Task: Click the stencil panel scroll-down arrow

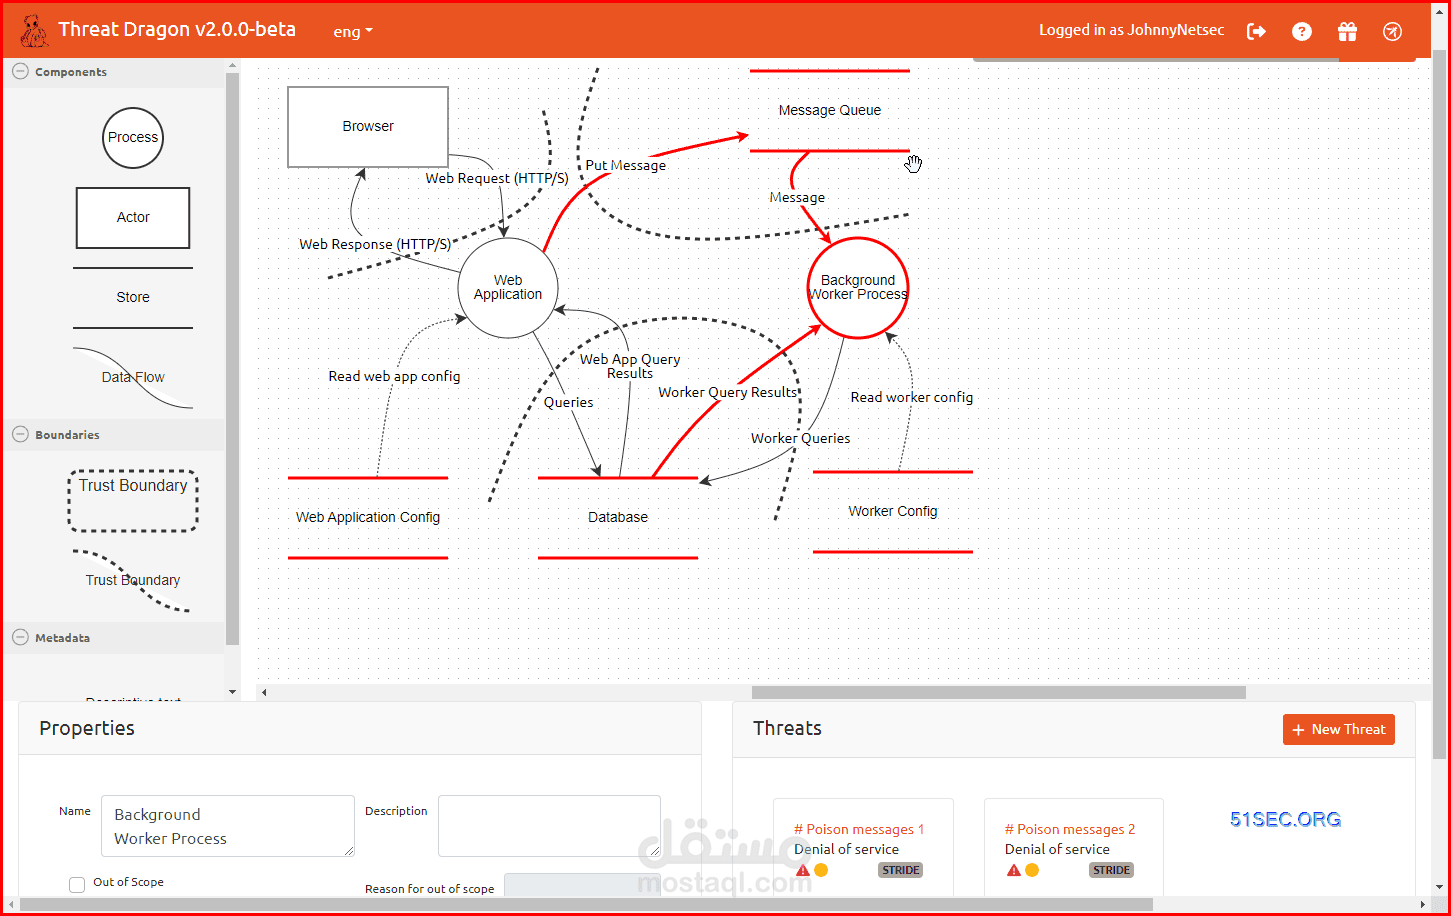Action: click(233, 692)
